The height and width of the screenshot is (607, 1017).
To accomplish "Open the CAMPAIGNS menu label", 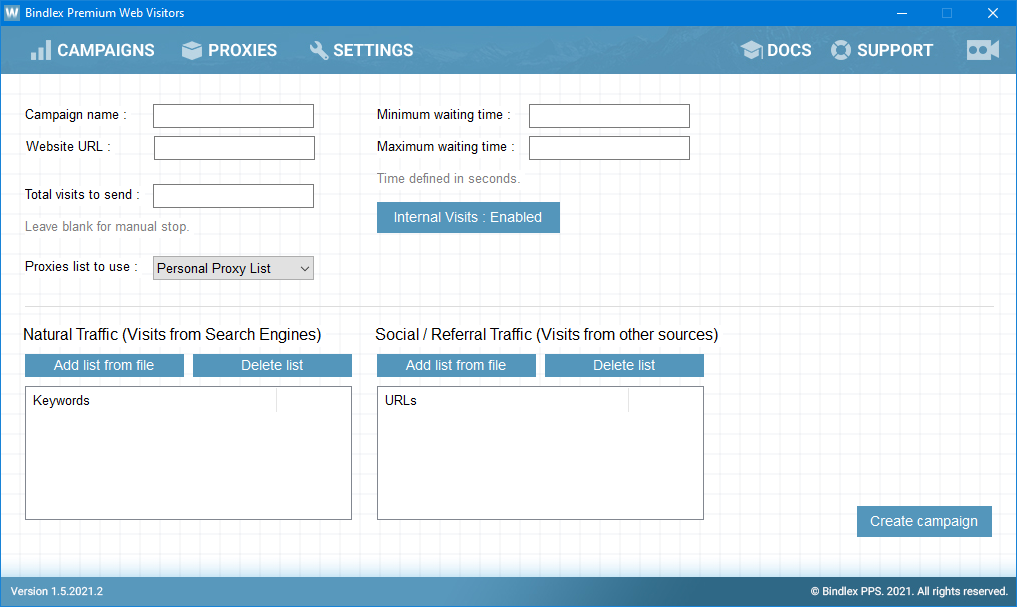I will (106, 50).
